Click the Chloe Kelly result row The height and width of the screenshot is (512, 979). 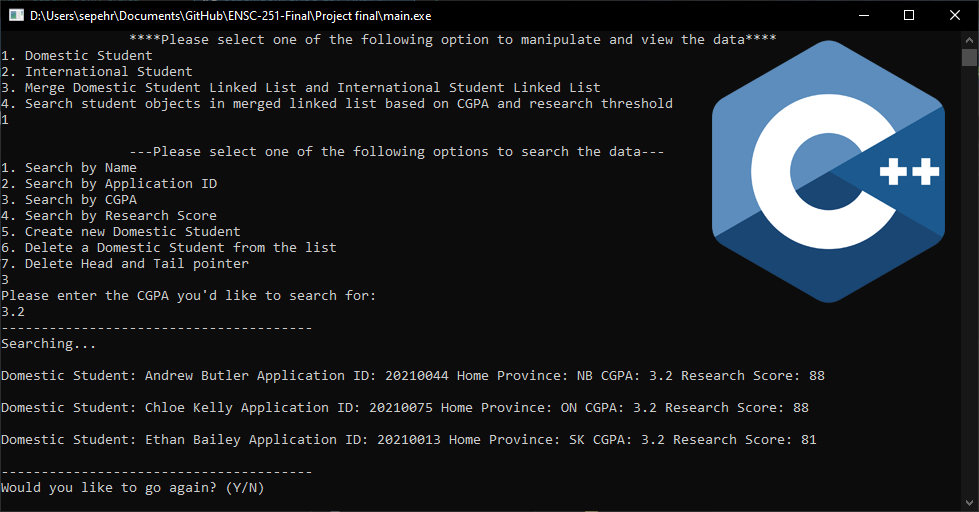(x=405, y=408)
